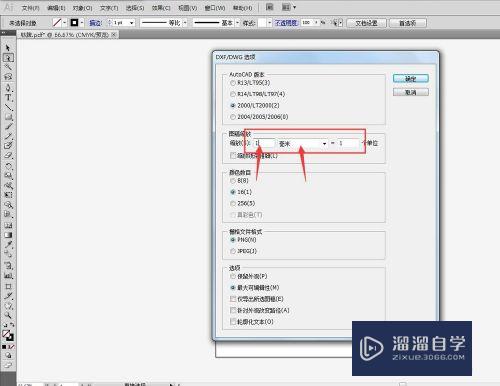Select the Pen tool
This screenshot has width=500, height=386.
[x=8, y=88]
